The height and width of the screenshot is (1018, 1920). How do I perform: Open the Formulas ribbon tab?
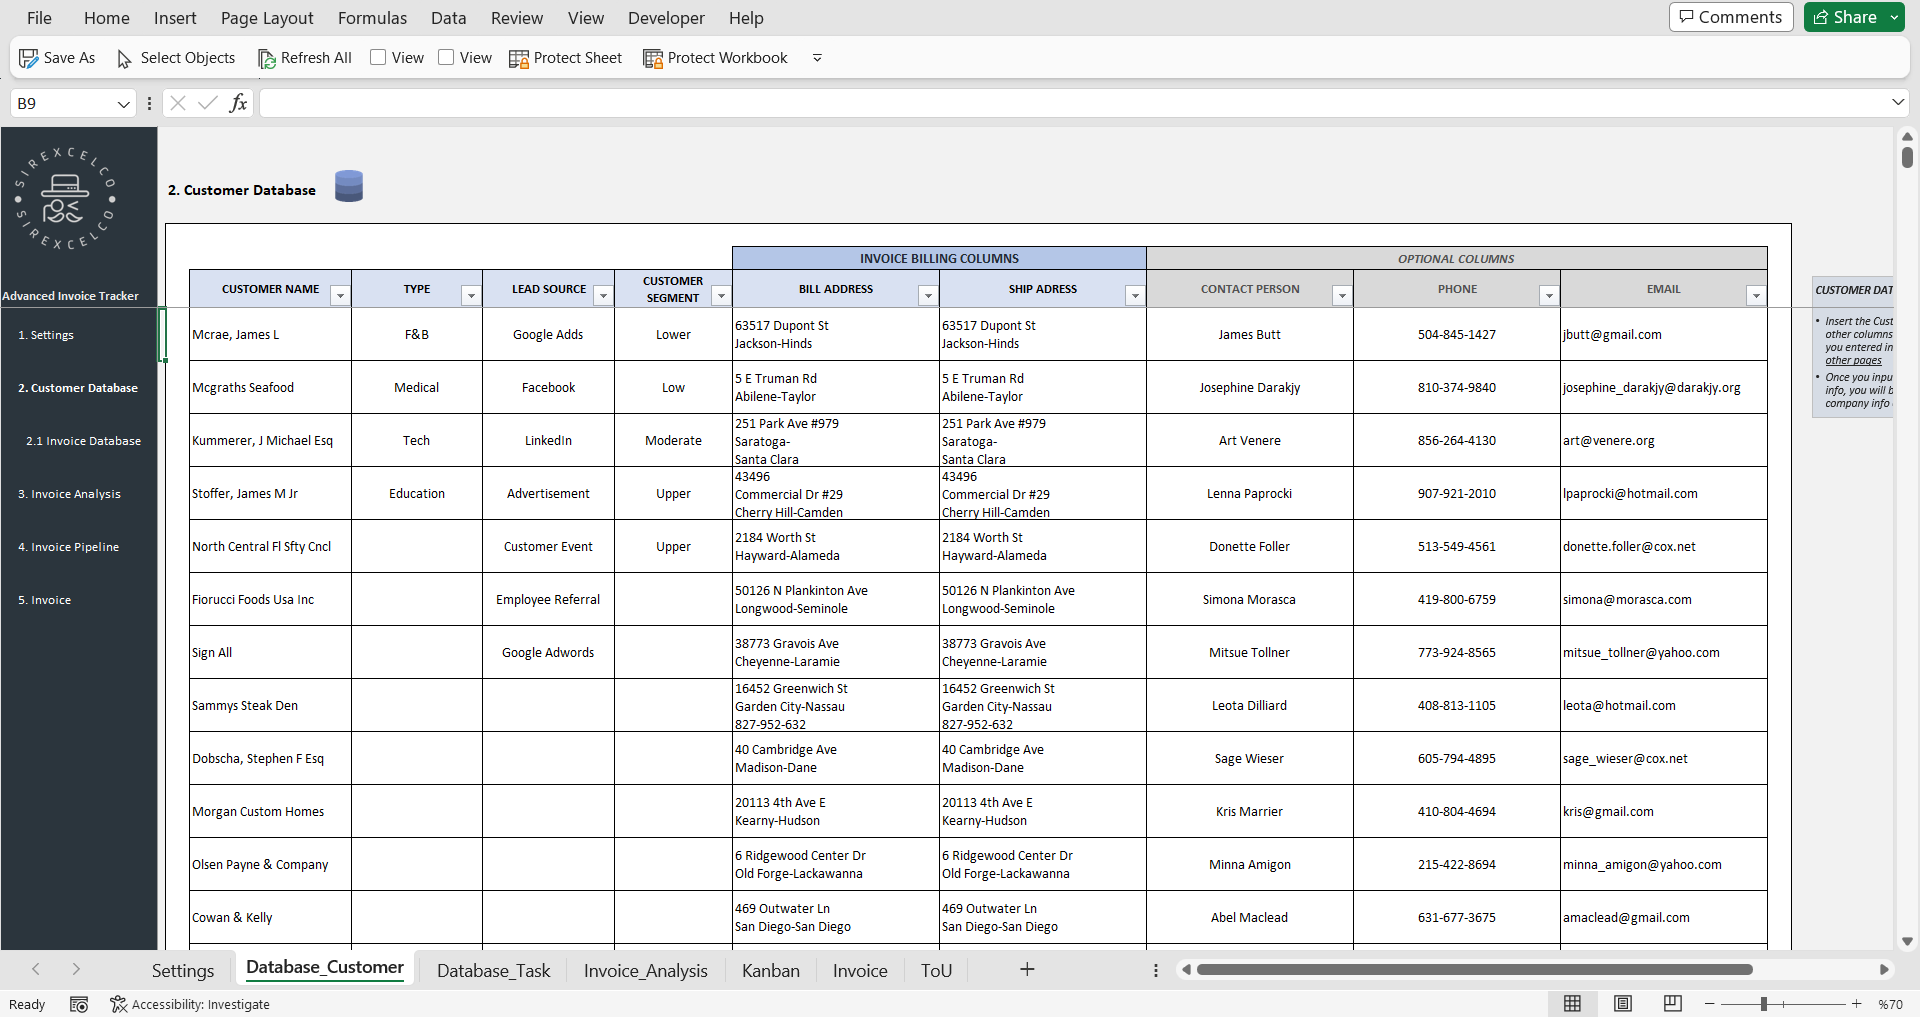click(372, 18)
